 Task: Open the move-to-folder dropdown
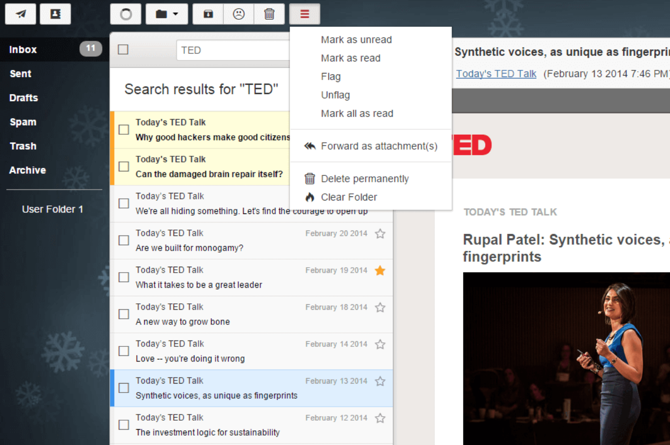pos(167,14)
